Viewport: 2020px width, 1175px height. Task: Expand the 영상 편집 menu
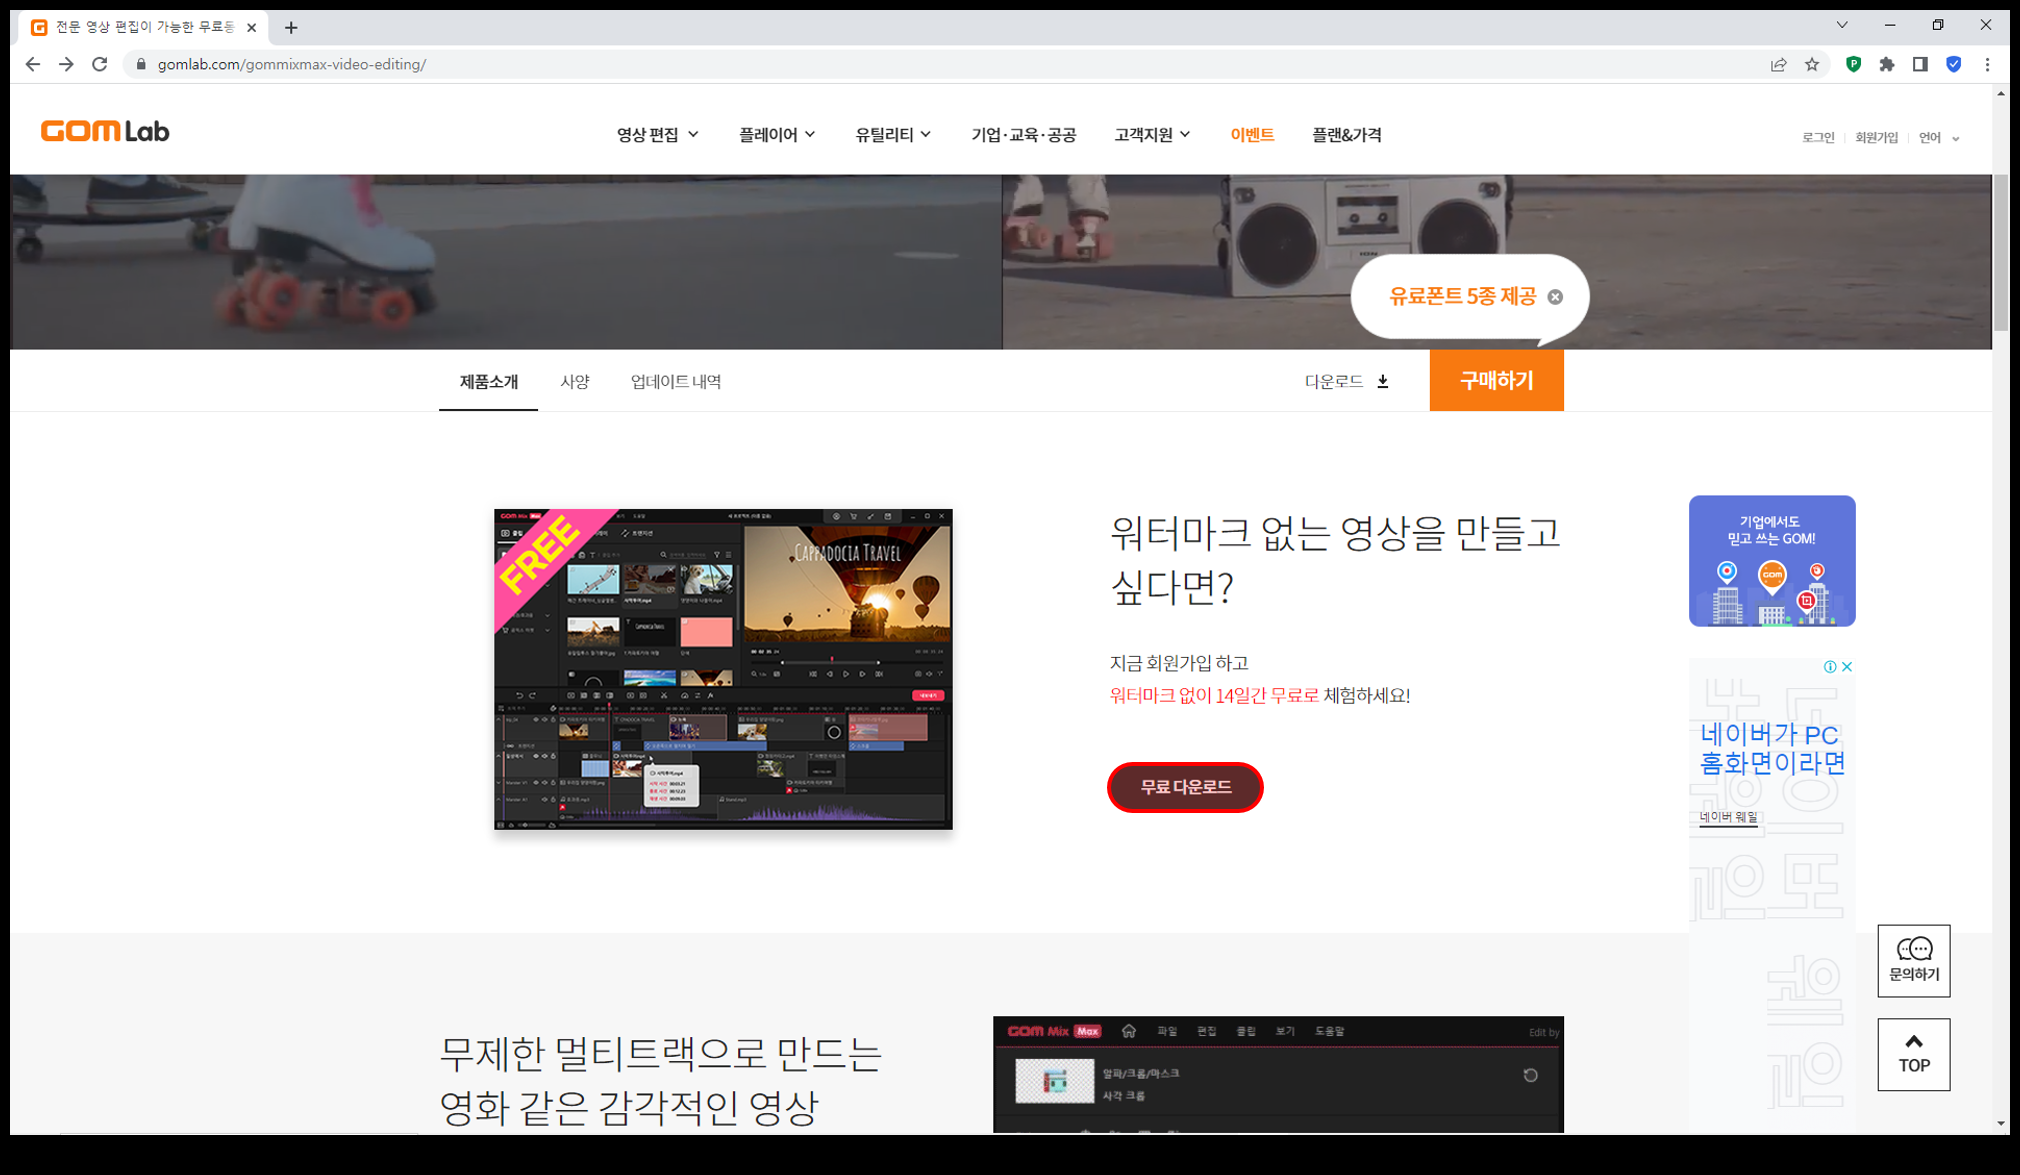(x=657, y=135)
